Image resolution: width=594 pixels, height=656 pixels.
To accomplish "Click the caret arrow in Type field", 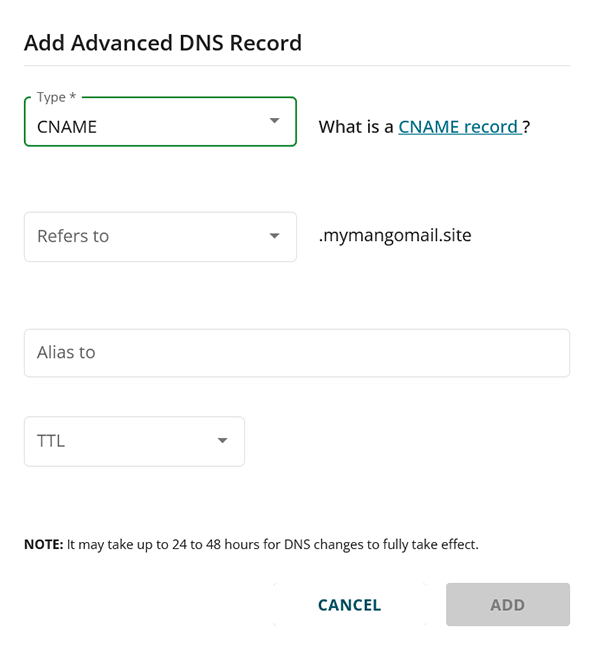I will pyautogui.click(x=274, y=120).
